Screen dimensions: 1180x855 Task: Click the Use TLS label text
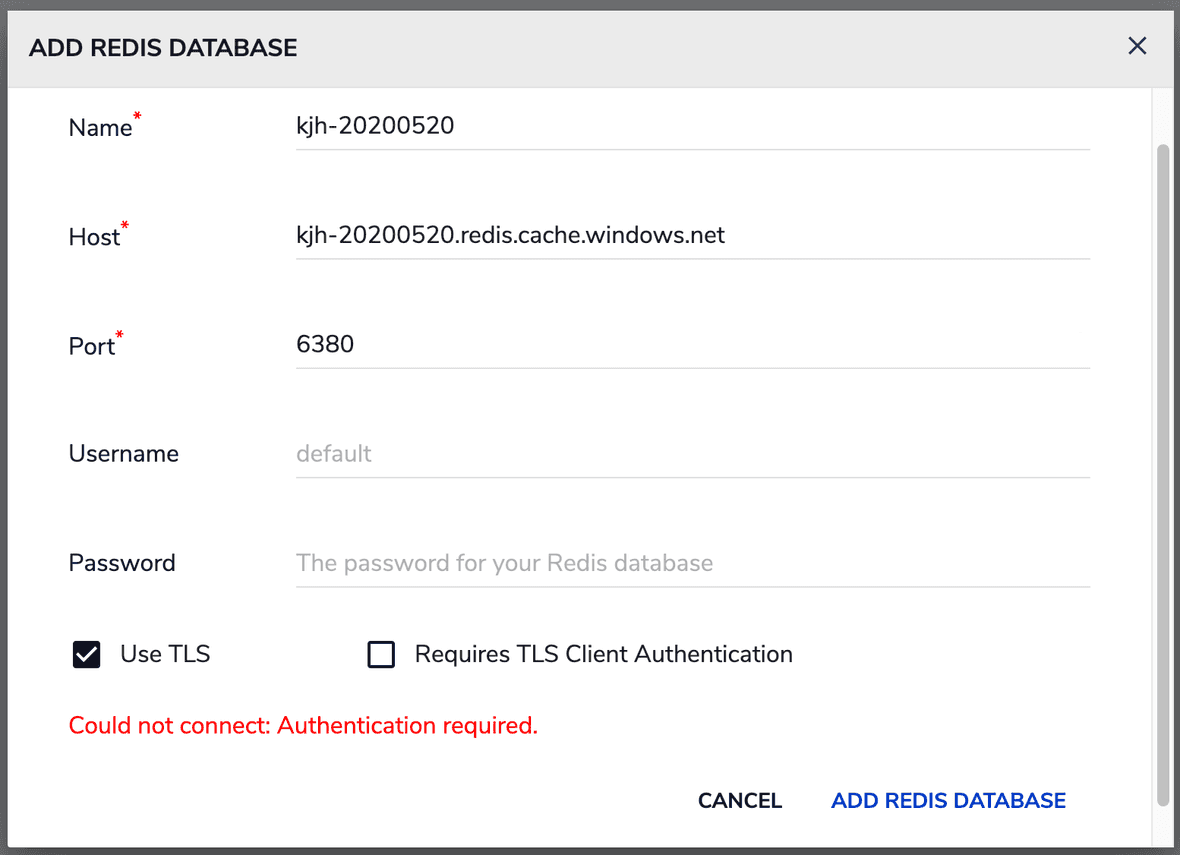click(166, 653)
